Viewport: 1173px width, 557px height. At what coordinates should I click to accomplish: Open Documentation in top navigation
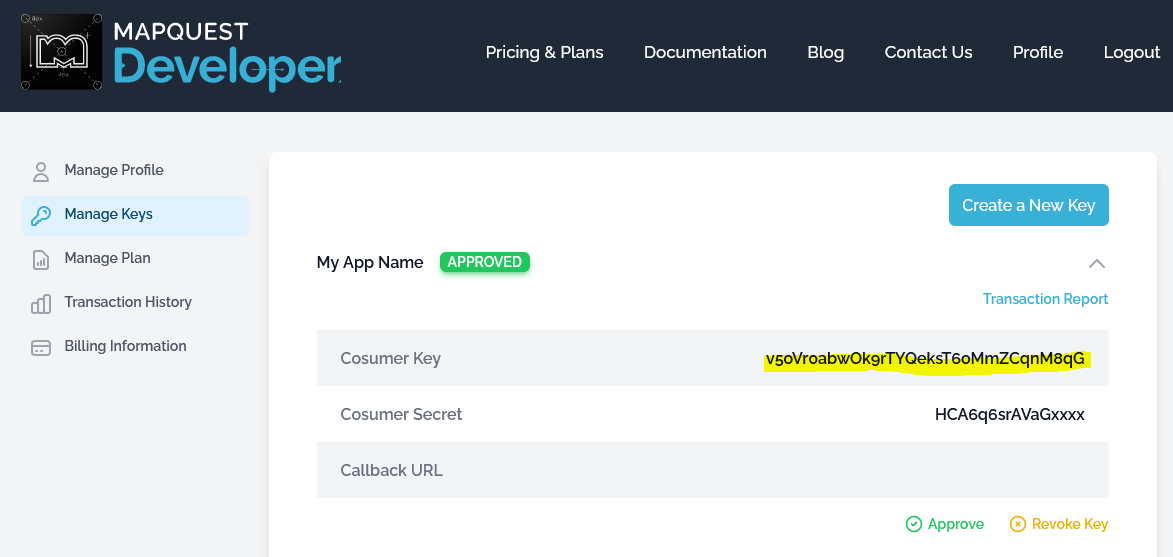point(705,52)
